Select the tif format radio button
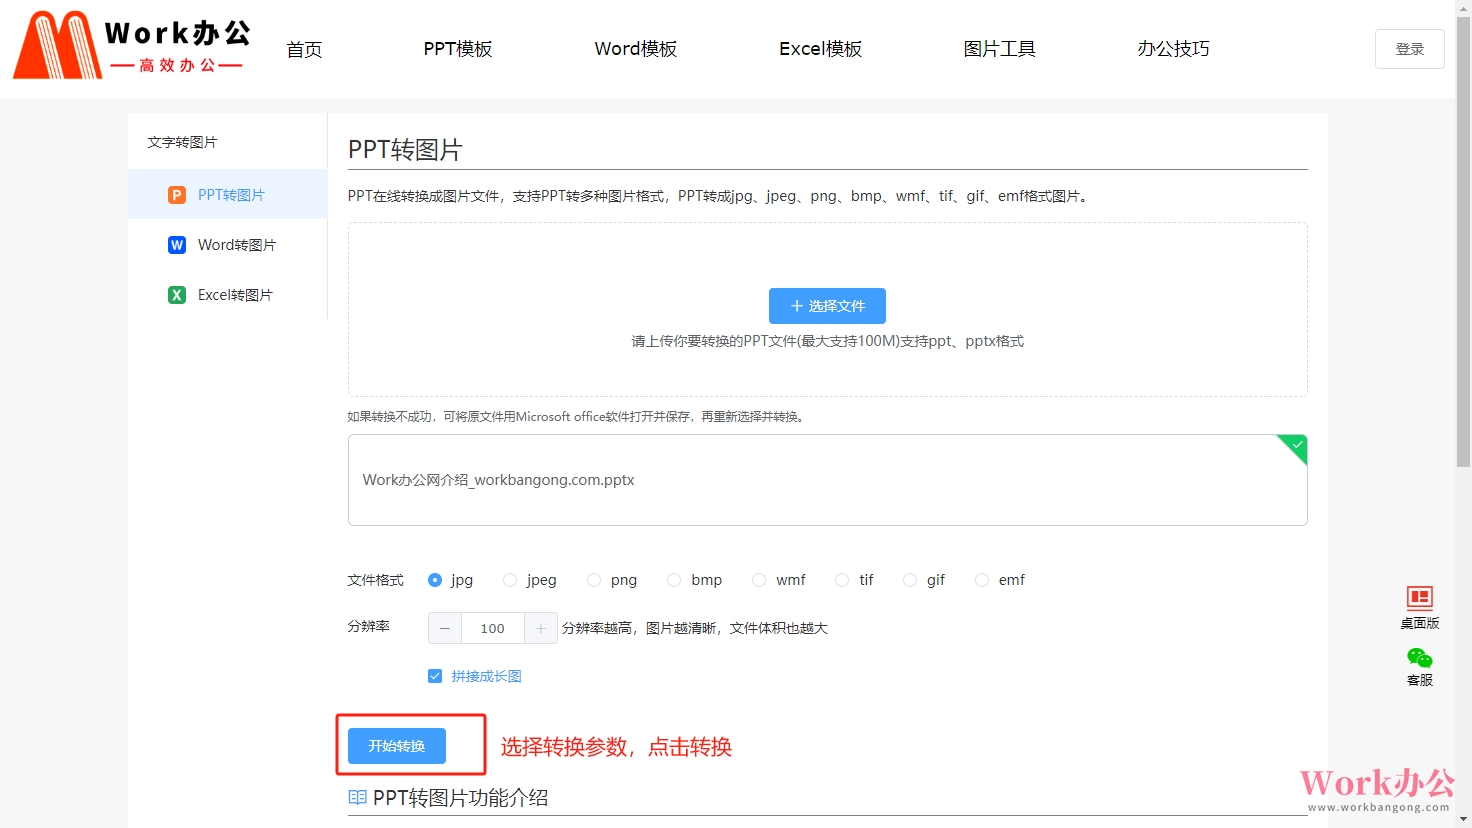 (842, 580)
